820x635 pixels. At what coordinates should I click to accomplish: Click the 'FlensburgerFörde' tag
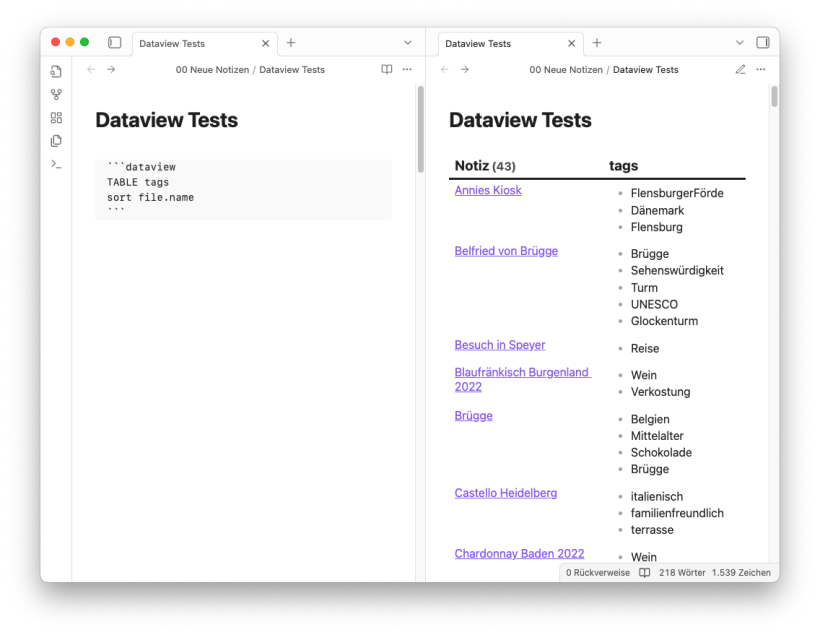677,194
